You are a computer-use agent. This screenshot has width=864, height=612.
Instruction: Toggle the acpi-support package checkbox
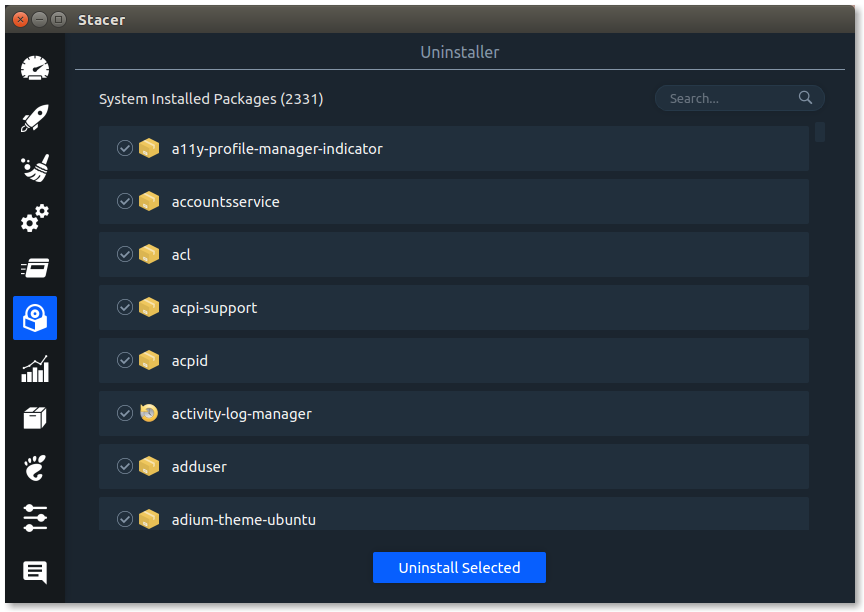point(125,307)
